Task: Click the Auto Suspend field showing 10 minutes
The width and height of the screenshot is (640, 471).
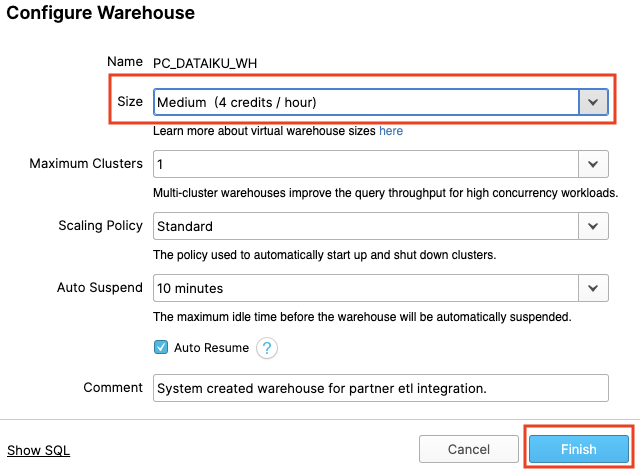Action: [365, 288]
